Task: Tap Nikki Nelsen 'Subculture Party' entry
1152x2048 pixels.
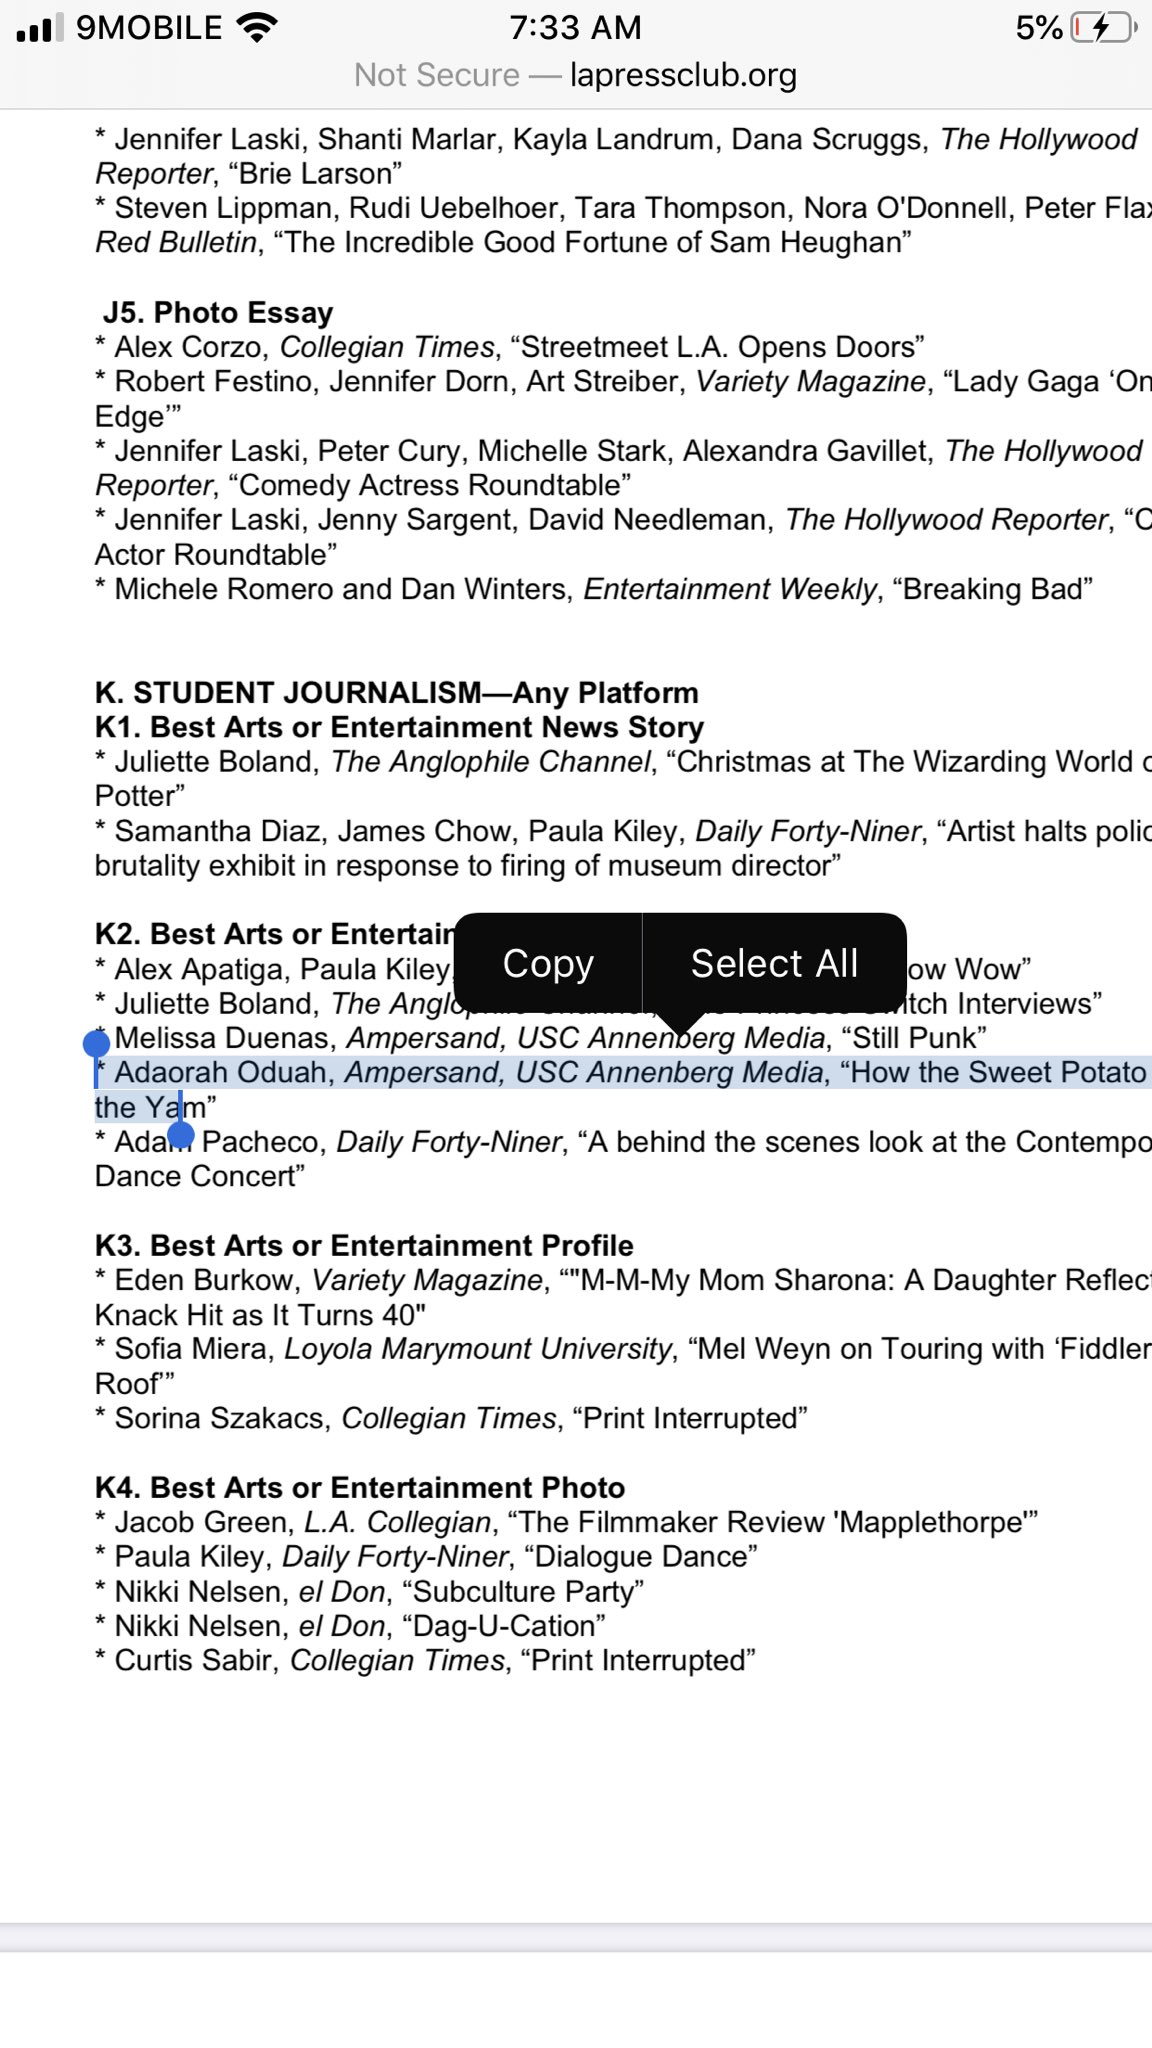Action: point(370,1591)
